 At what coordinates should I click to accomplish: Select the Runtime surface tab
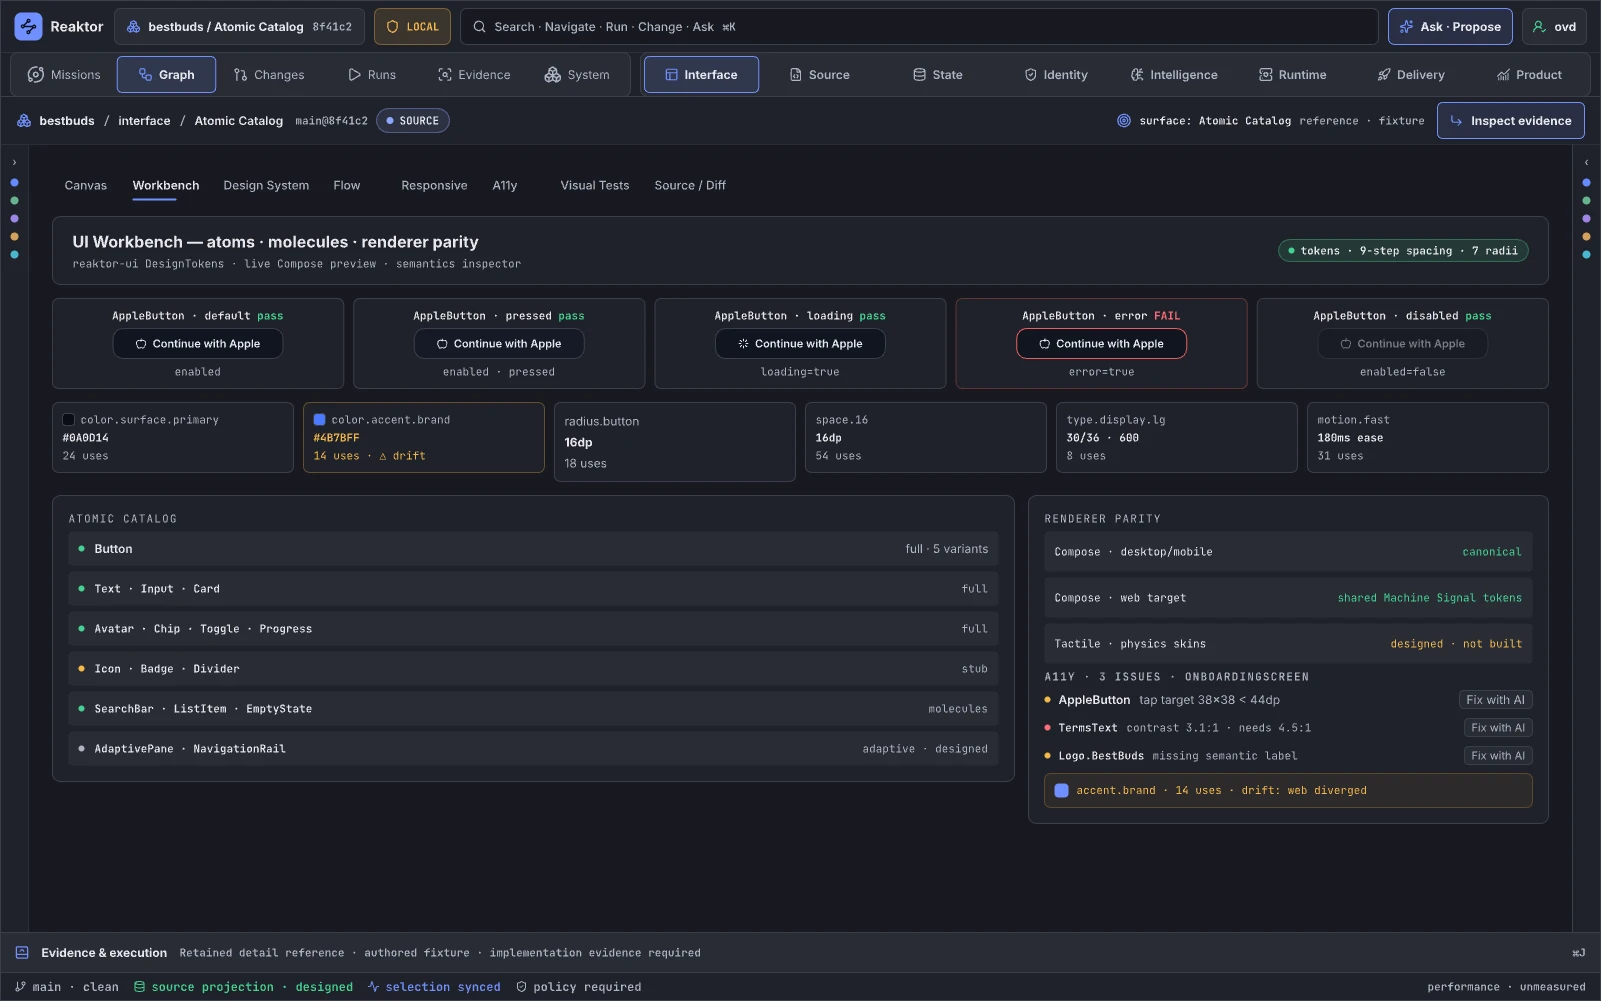tap(1292, 75)
